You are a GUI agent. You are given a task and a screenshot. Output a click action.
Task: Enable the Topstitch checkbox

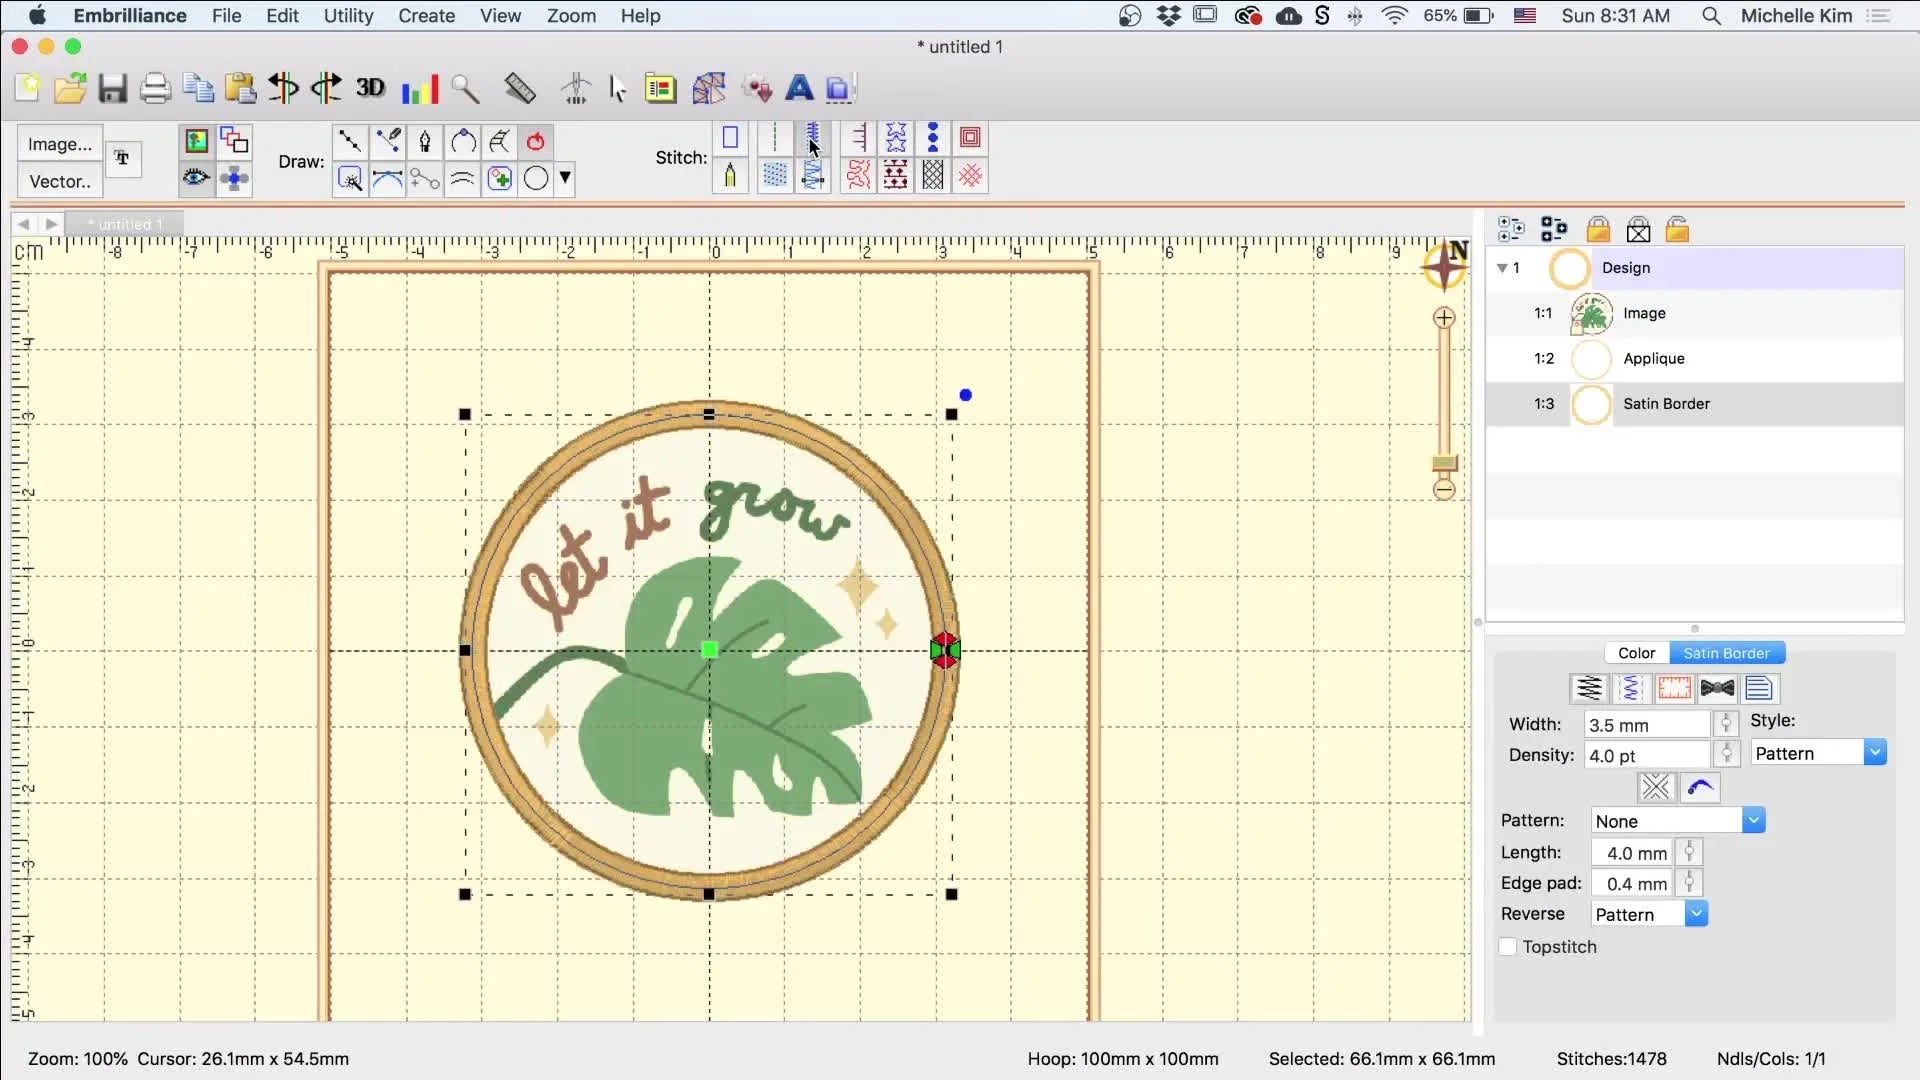click(x=1508, y=947)
